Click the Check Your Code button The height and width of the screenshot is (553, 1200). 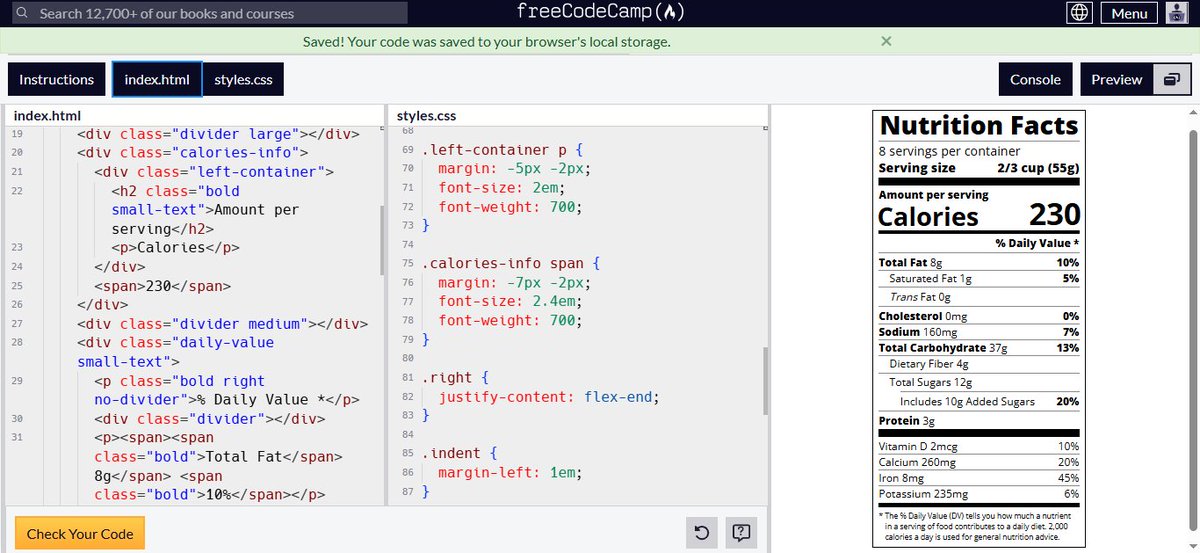tap(80, 533)
